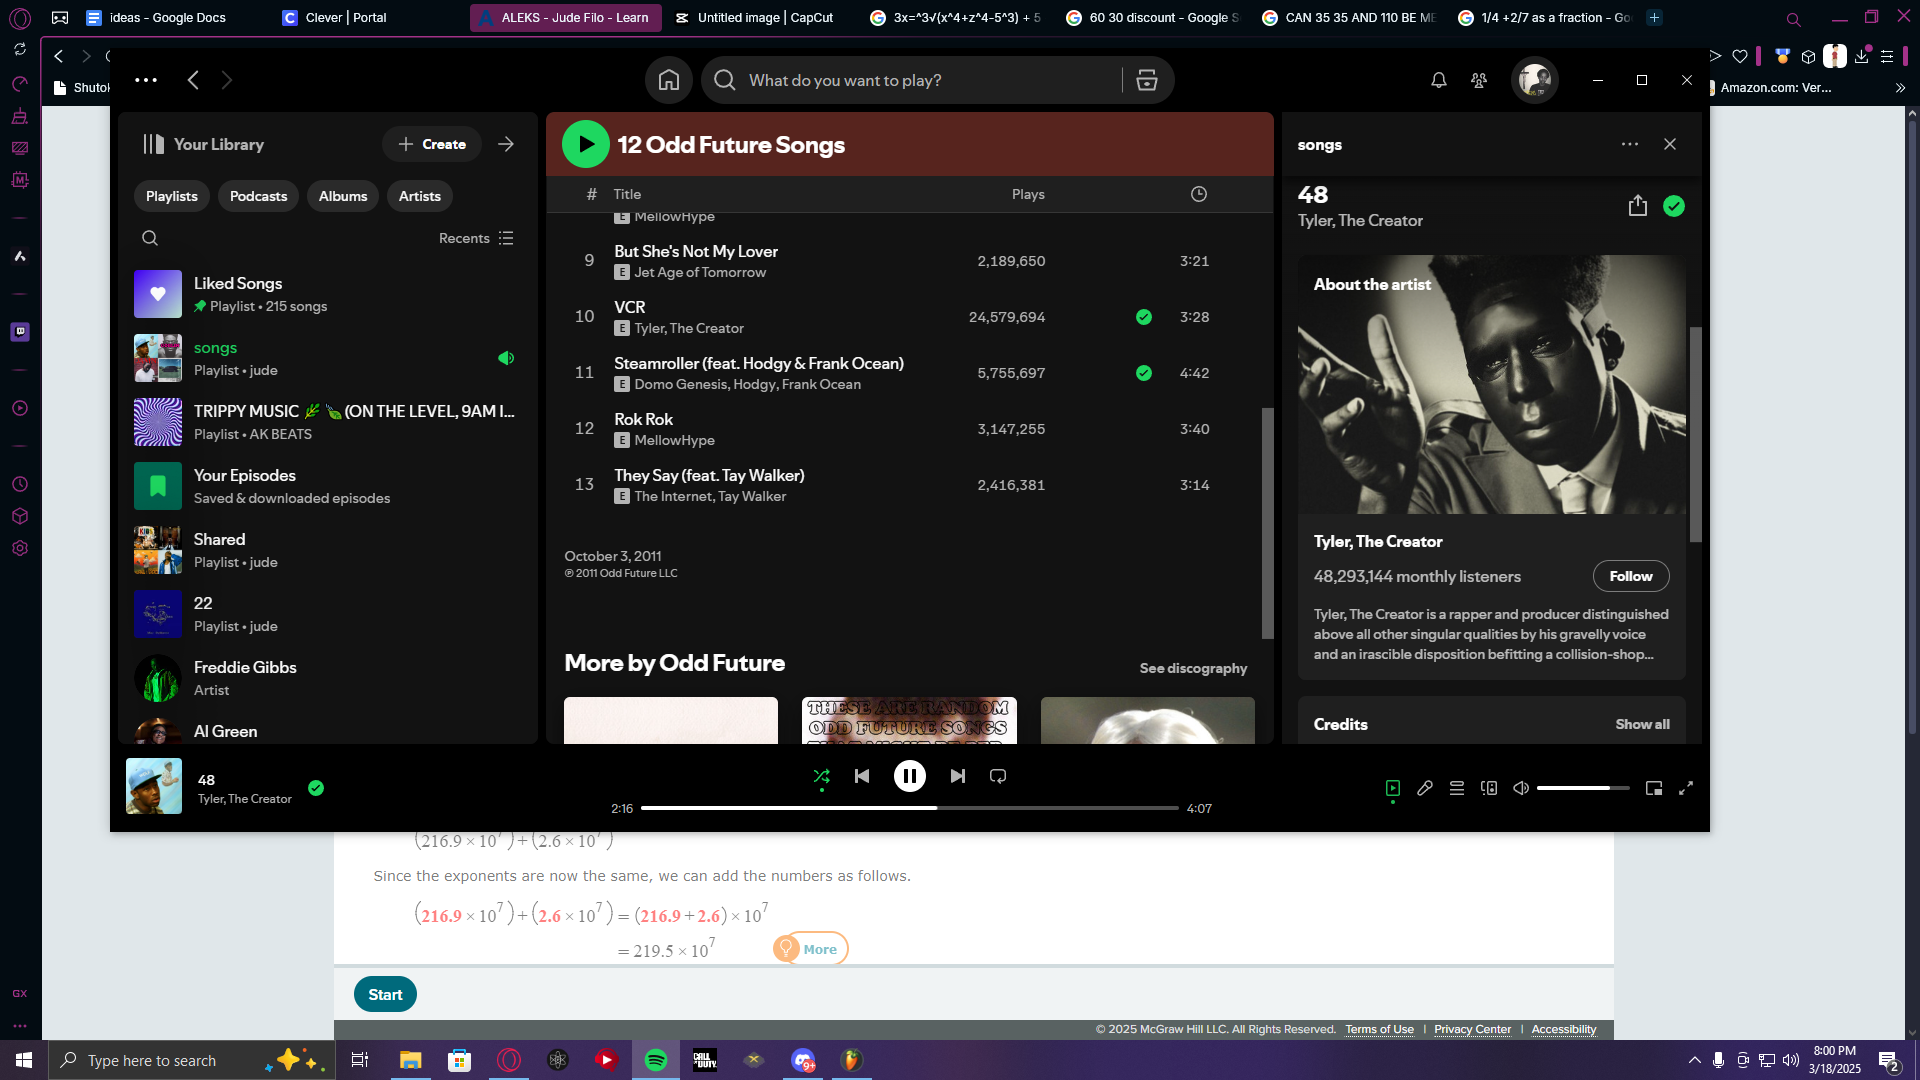Filter library by Albums
The image size is (1920, 1080).
[x=343, y=196]
